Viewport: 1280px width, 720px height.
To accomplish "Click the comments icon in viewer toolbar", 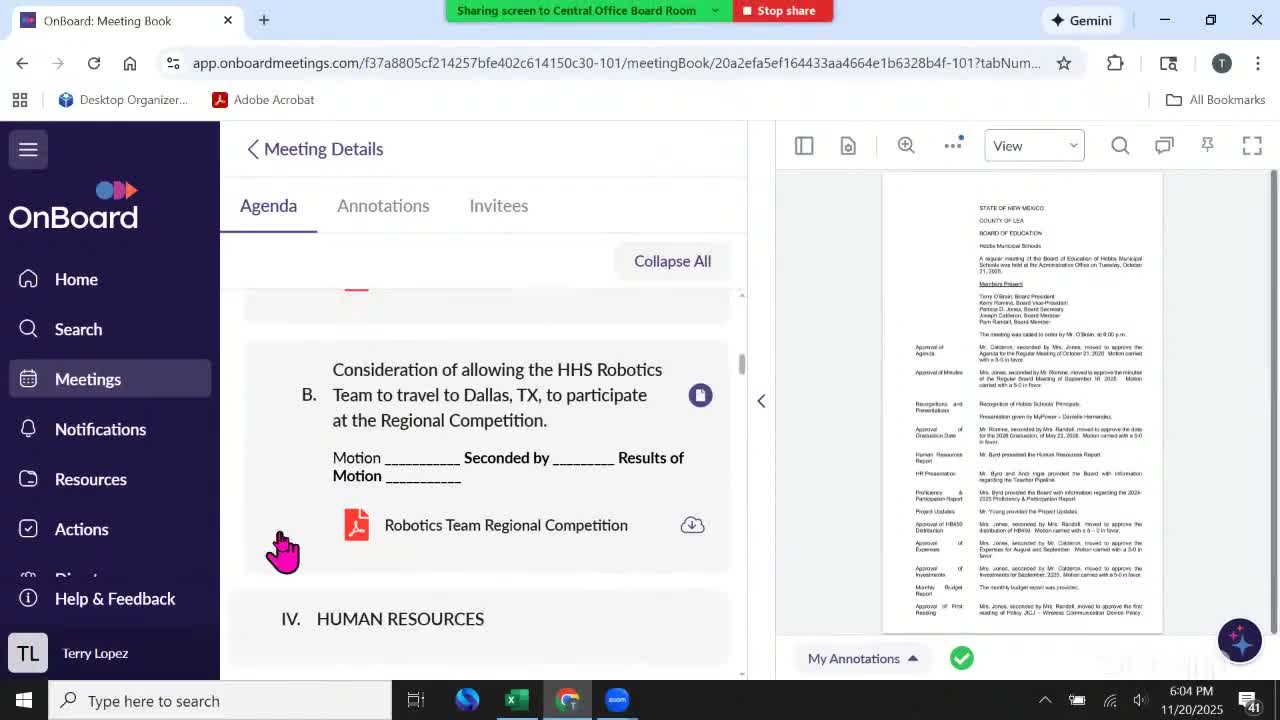I will click(1164, 146).
